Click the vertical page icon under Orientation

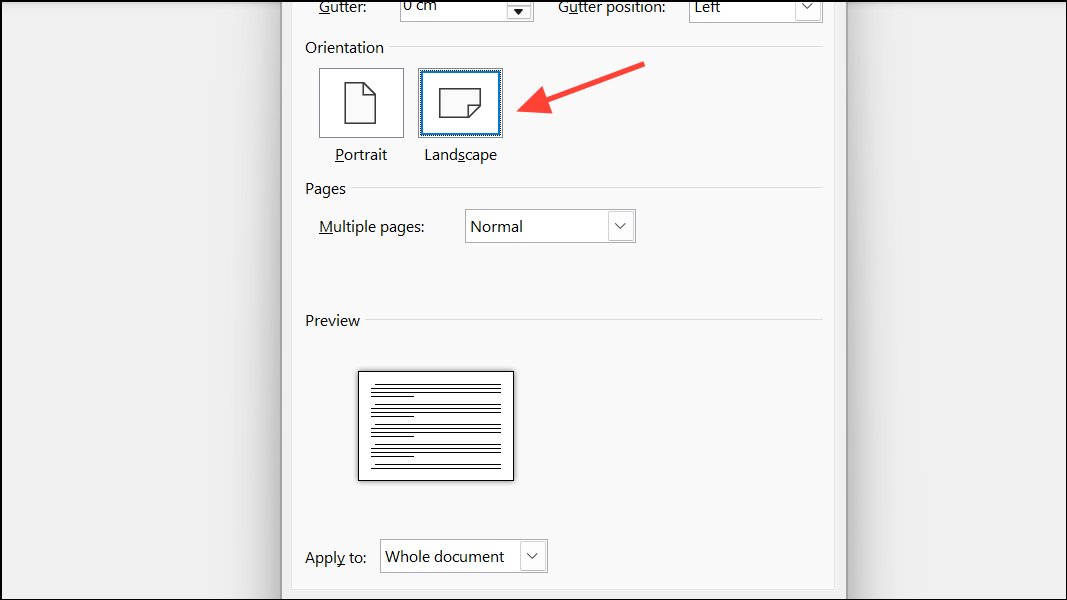[x=361, y=102]
